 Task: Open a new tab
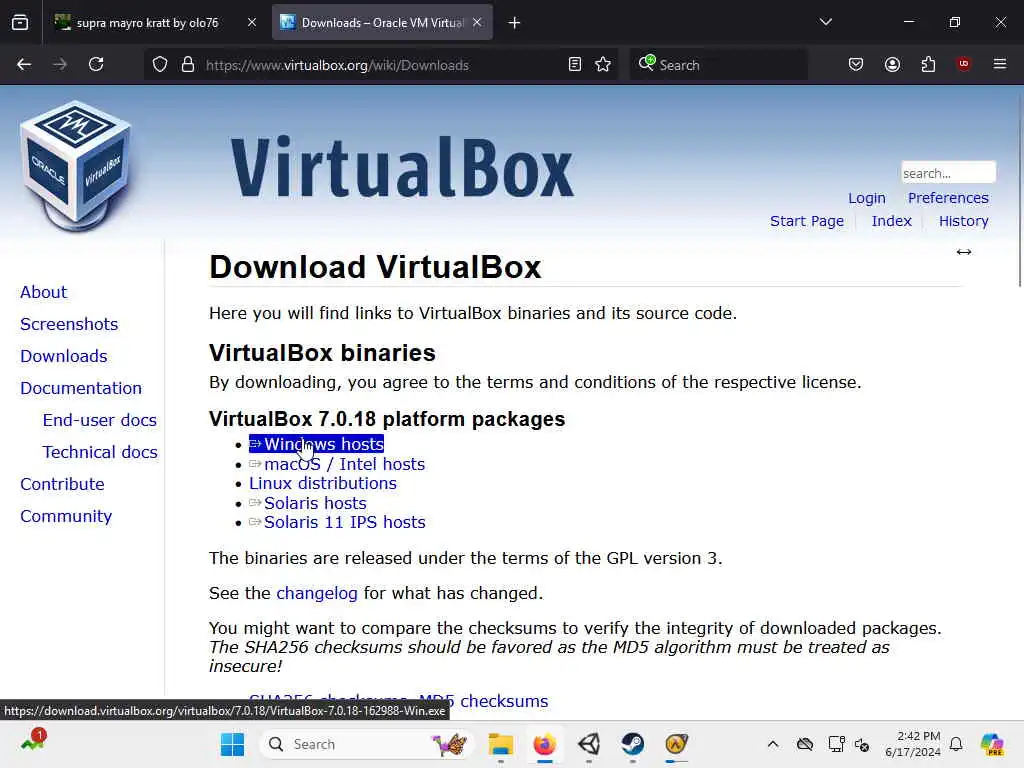515,23
